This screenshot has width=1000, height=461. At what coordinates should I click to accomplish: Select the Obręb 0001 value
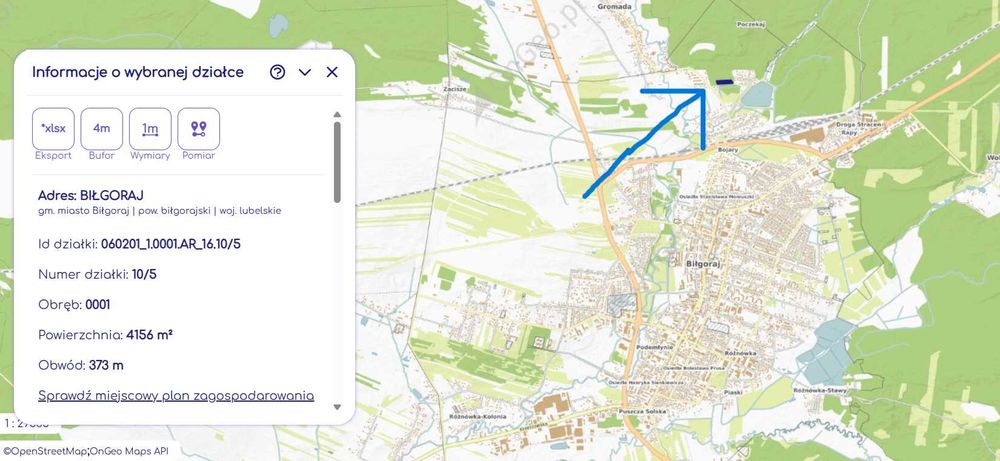(98, 305)
